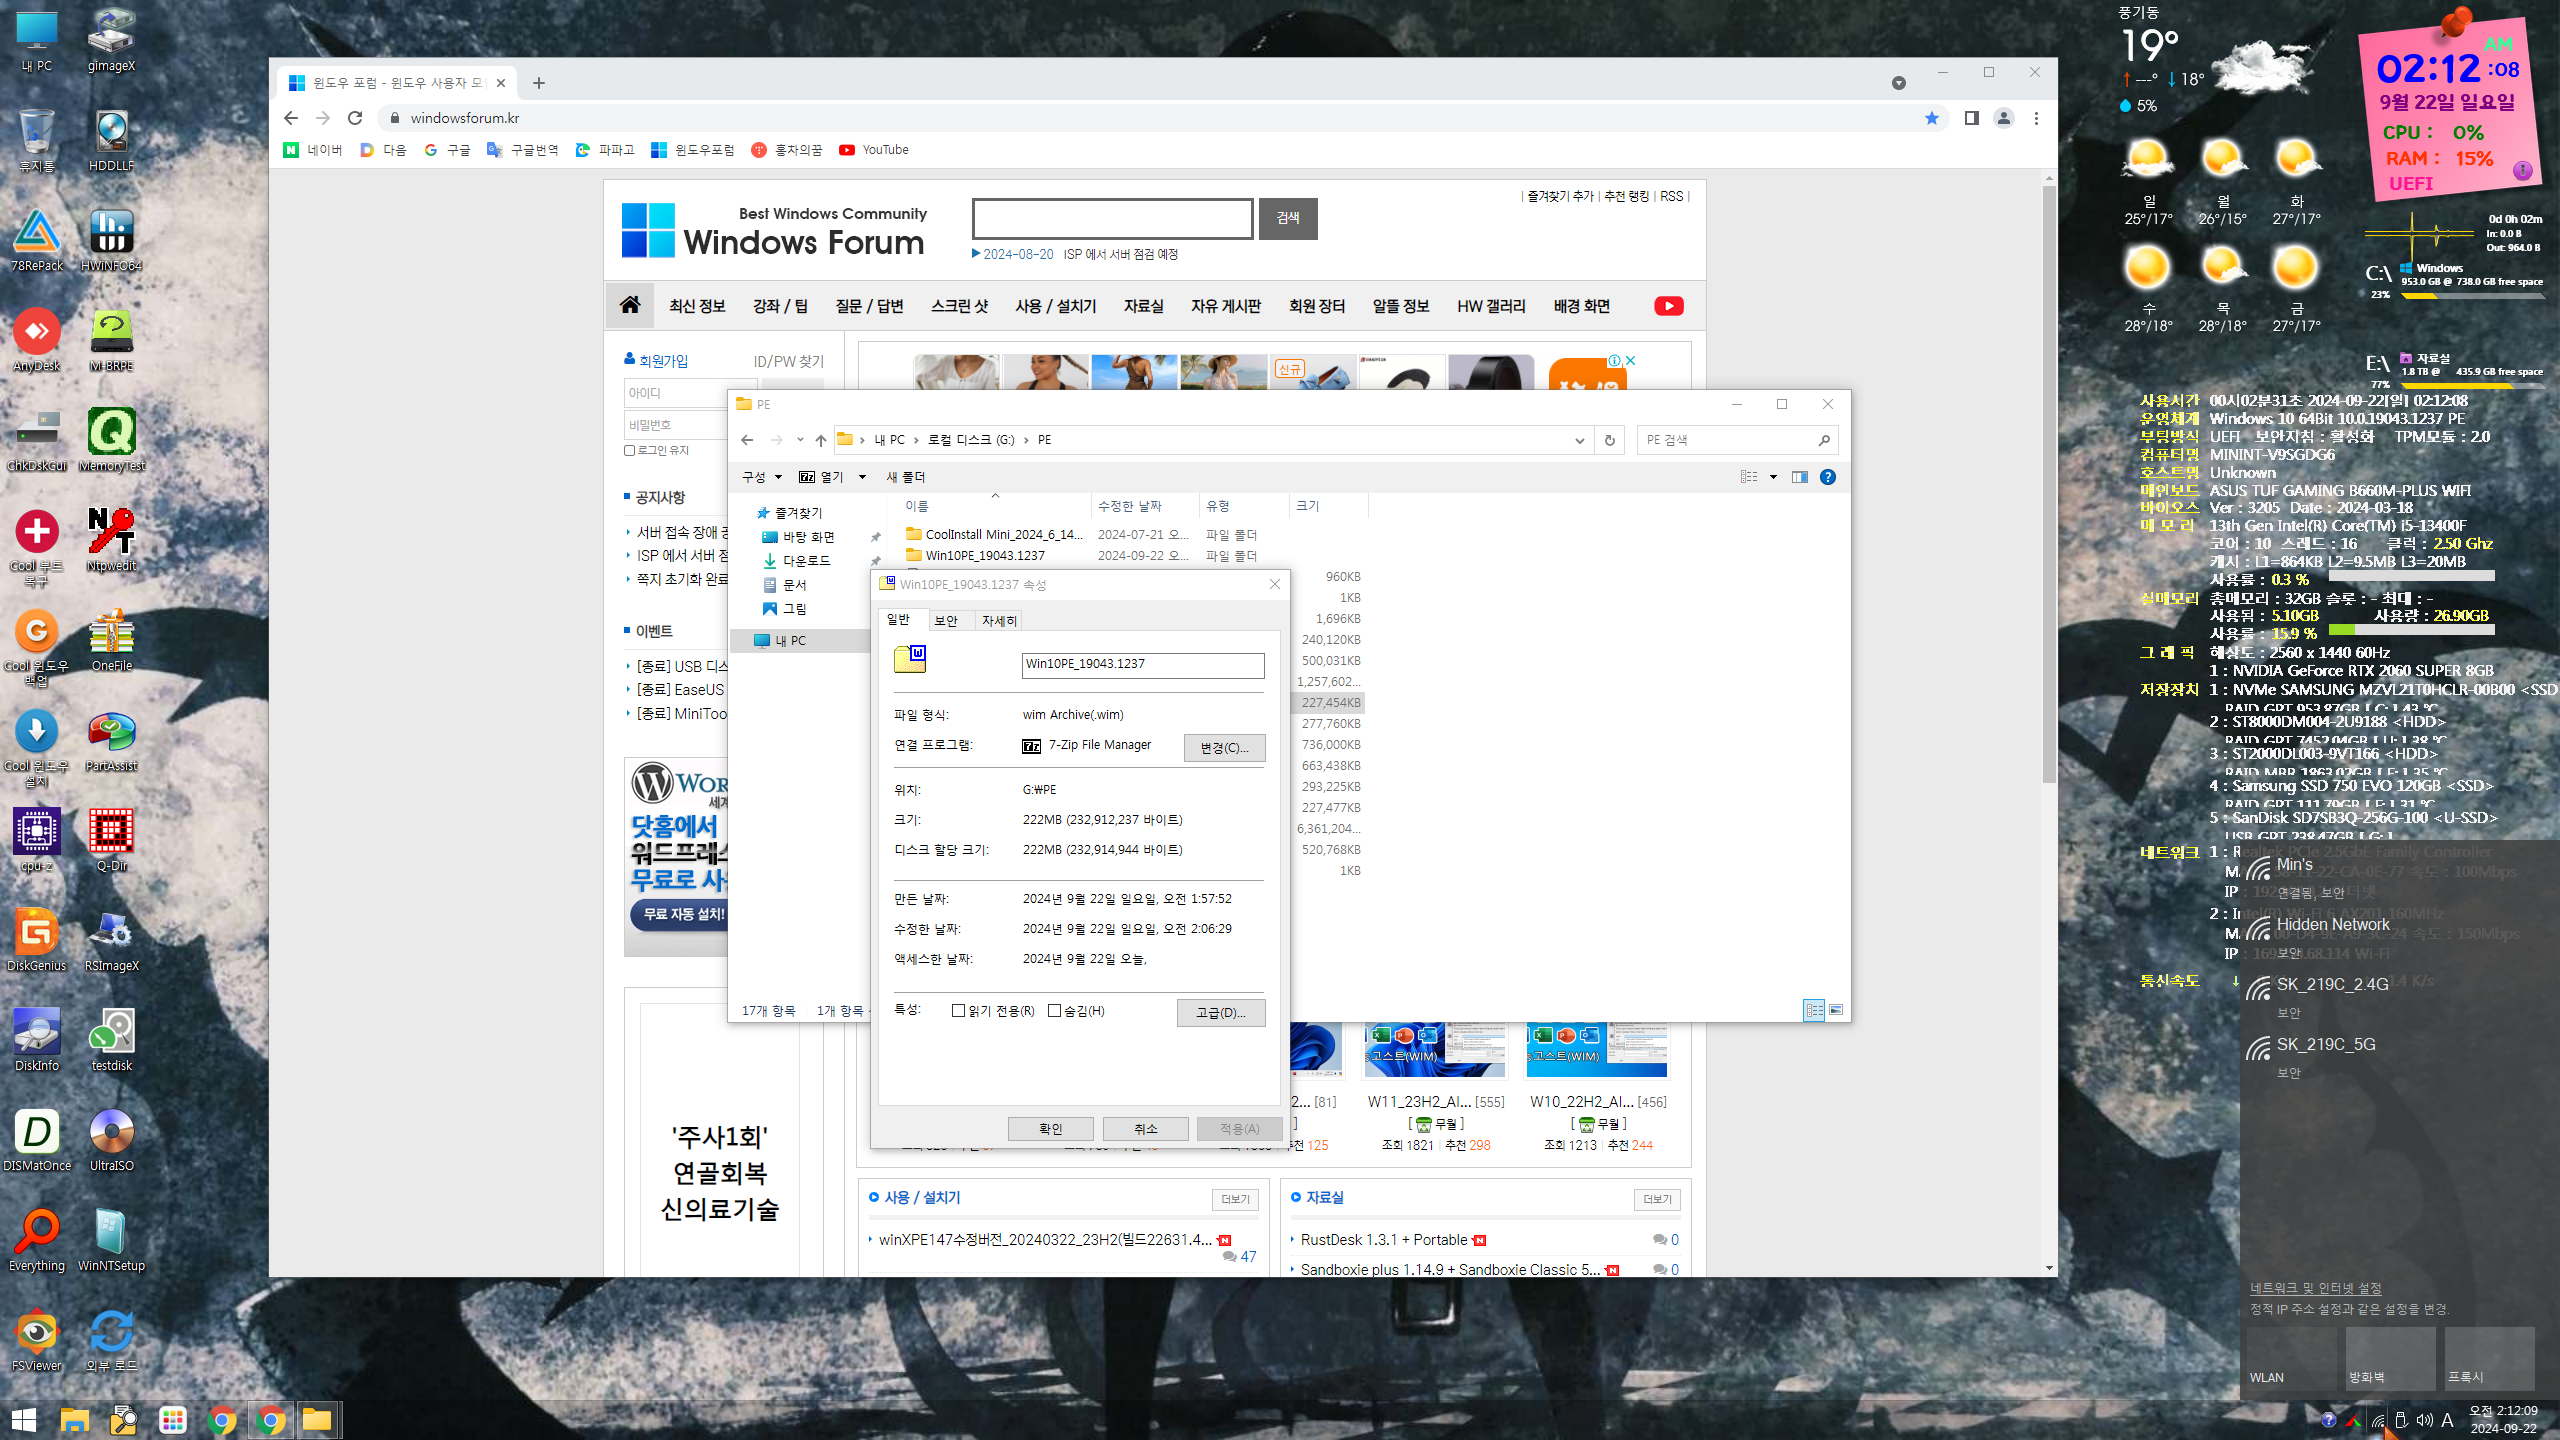The width and height of the screenshot is (2560, 1440).
Task: Check 로그인 유지 checkbox on forum
Action: tap(630, 450)
